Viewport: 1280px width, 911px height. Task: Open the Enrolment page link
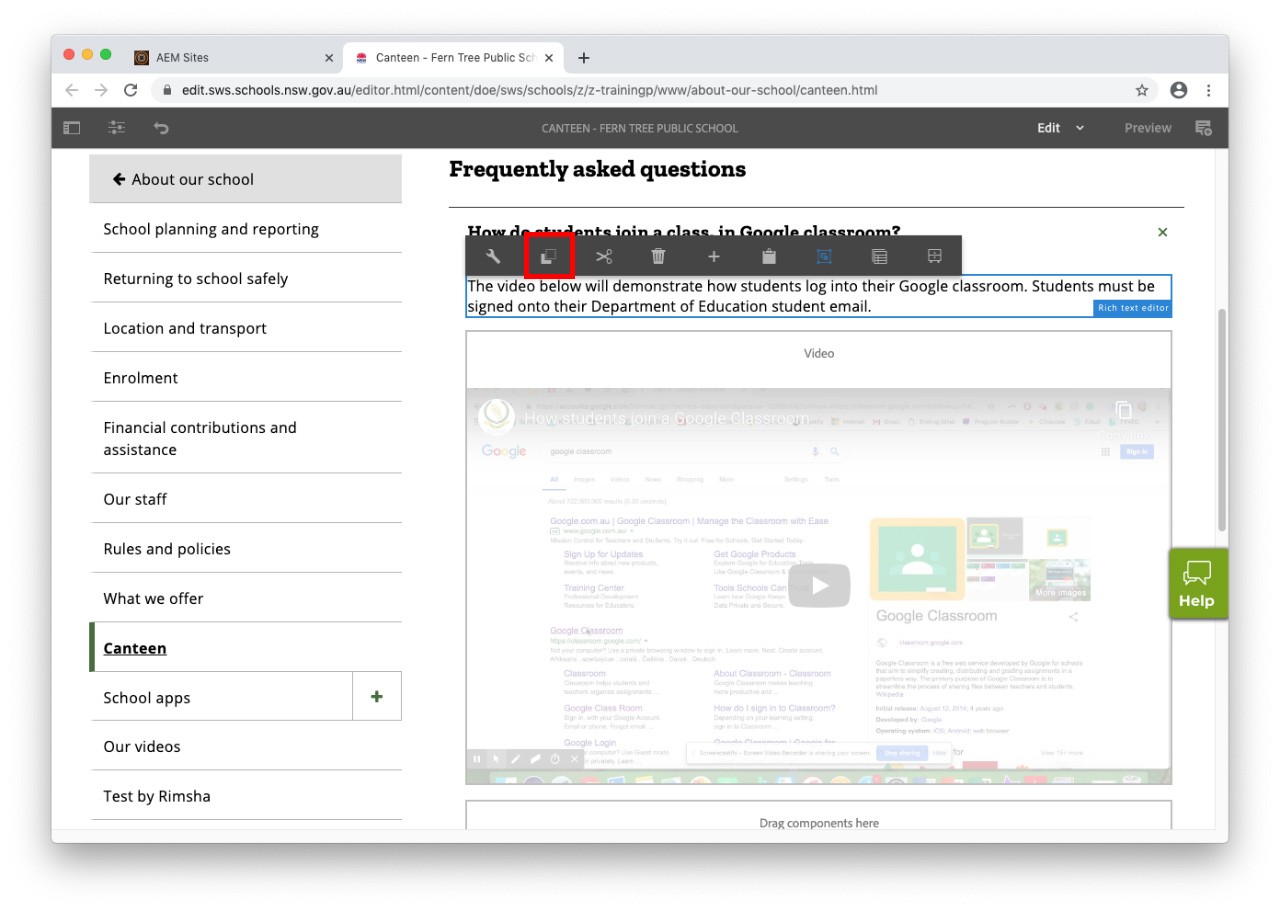point(141,378)
